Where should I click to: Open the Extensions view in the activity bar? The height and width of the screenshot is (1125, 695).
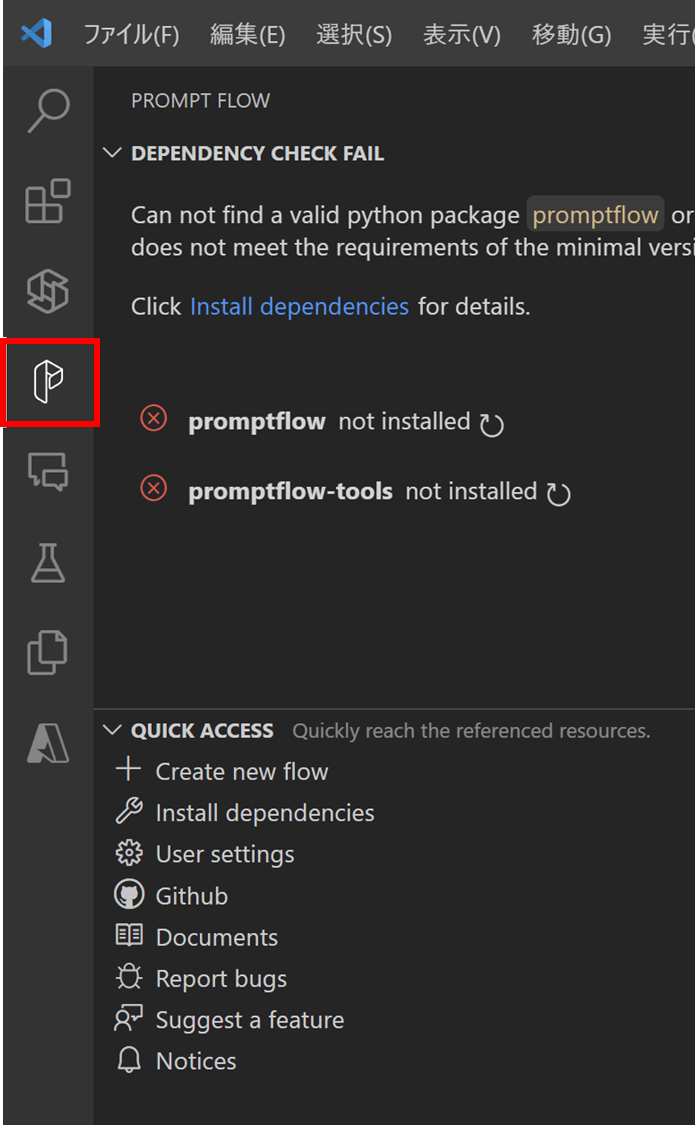(x=48, y=200)
